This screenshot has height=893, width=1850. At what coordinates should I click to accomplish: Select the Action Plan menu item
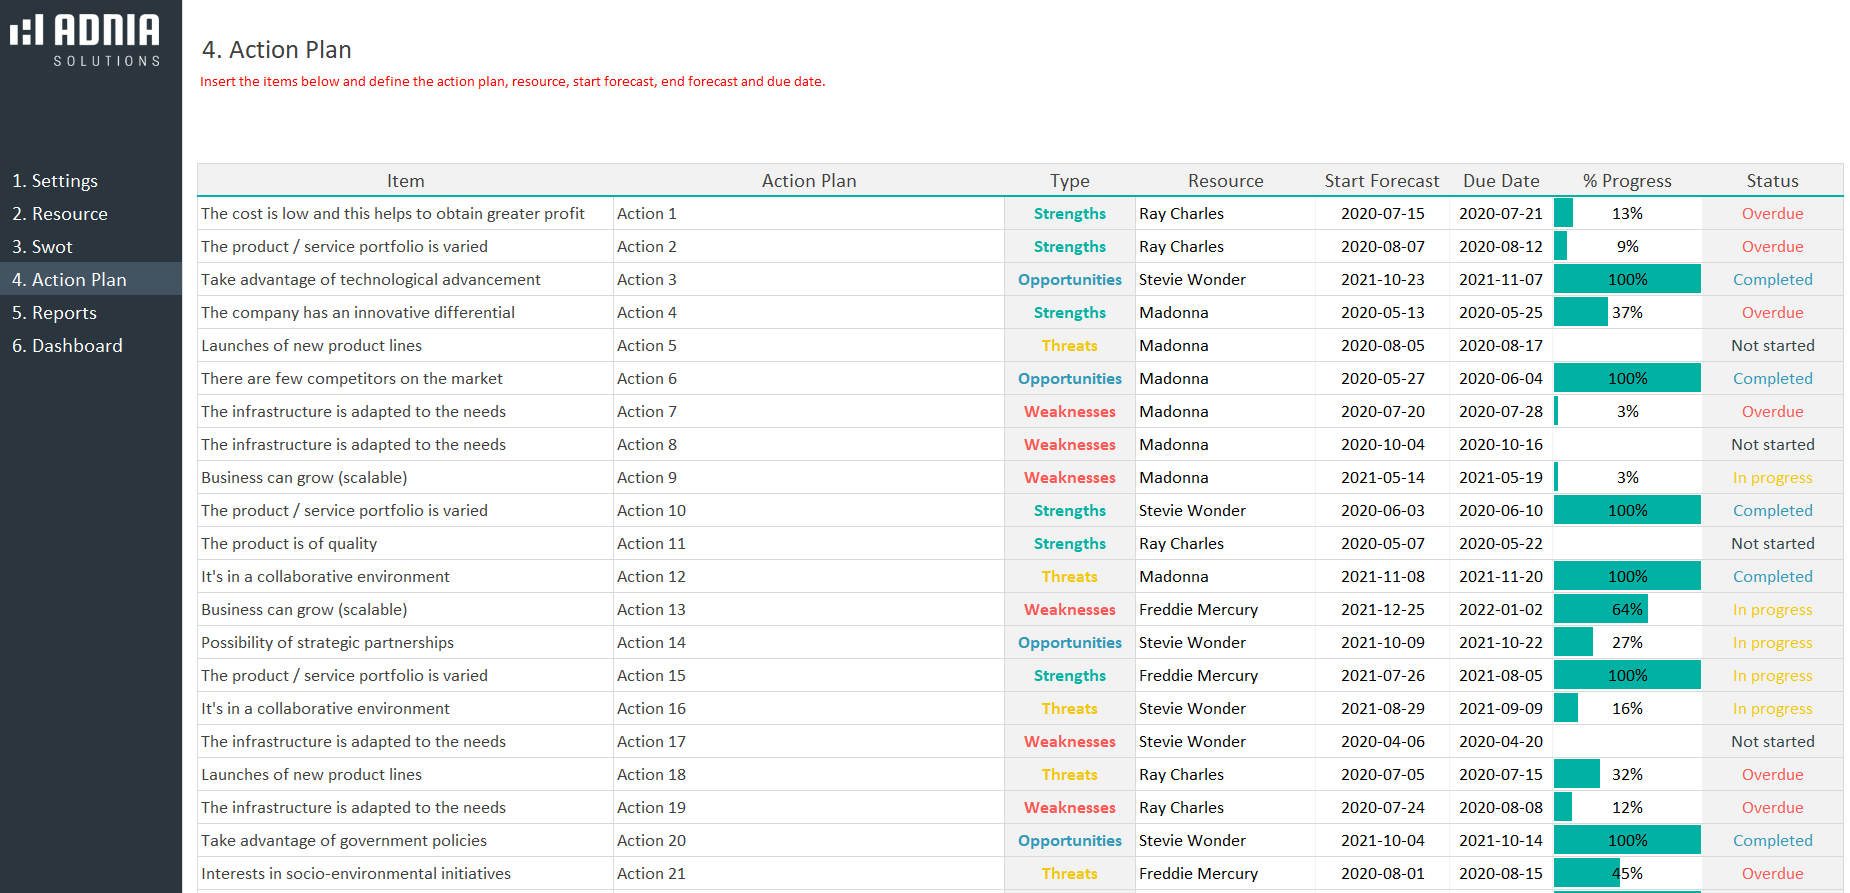pos(69,280)
